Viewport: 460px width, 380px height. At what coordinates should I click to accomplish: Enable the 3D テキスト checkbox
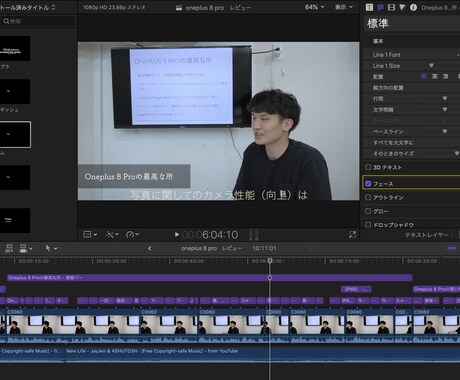pyautogui.click(x=368, y=167)
